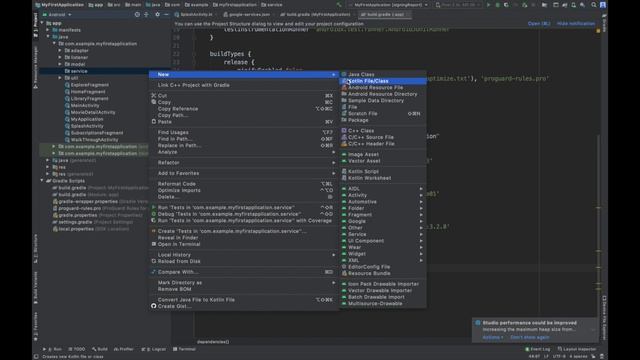Click Kotlin Worksheet icon entry
Image resolution: width=640 pixels, height=360 pixels.
coord(344,178)
